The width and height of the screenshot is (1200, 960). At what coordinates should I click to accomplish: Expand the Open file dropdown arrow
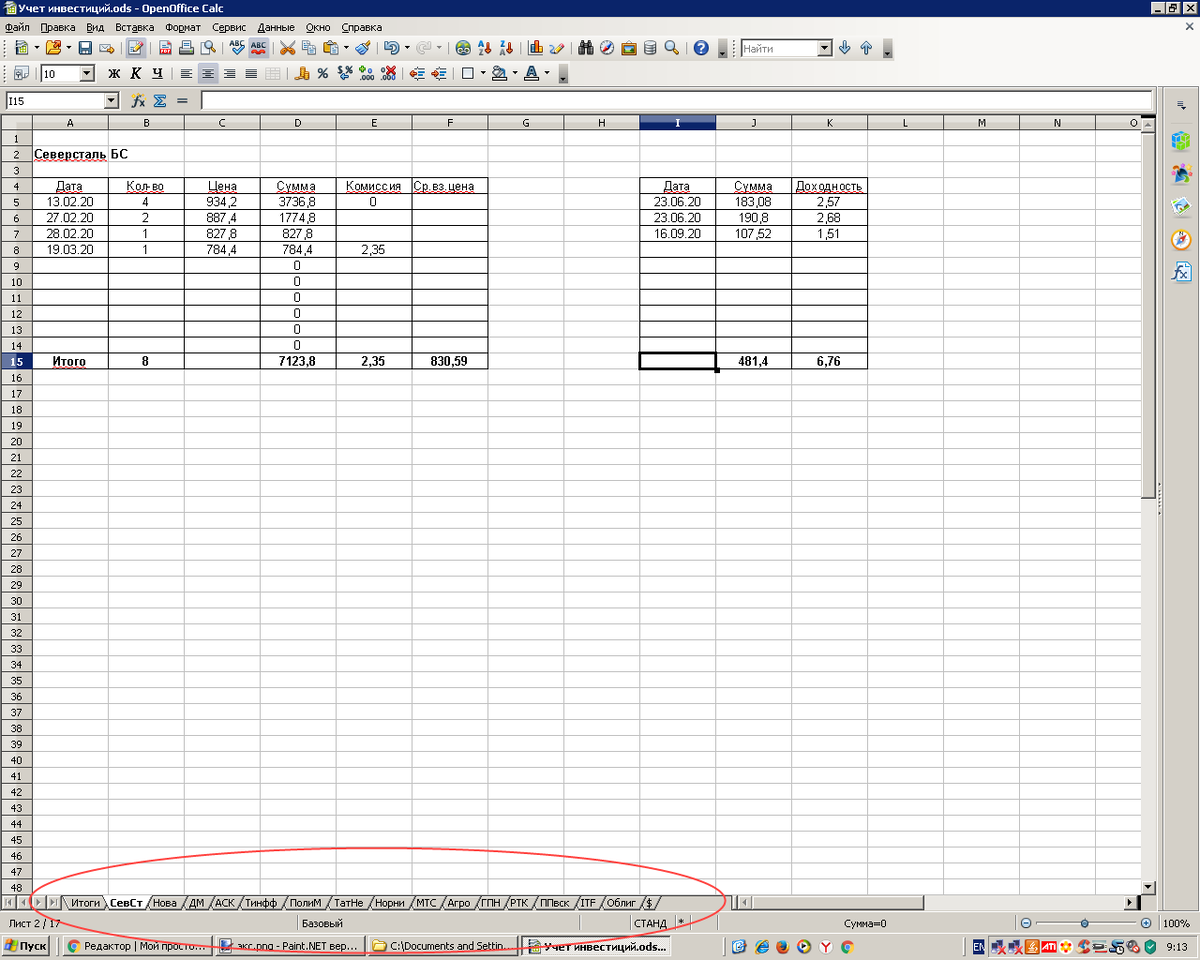(67, 48)
